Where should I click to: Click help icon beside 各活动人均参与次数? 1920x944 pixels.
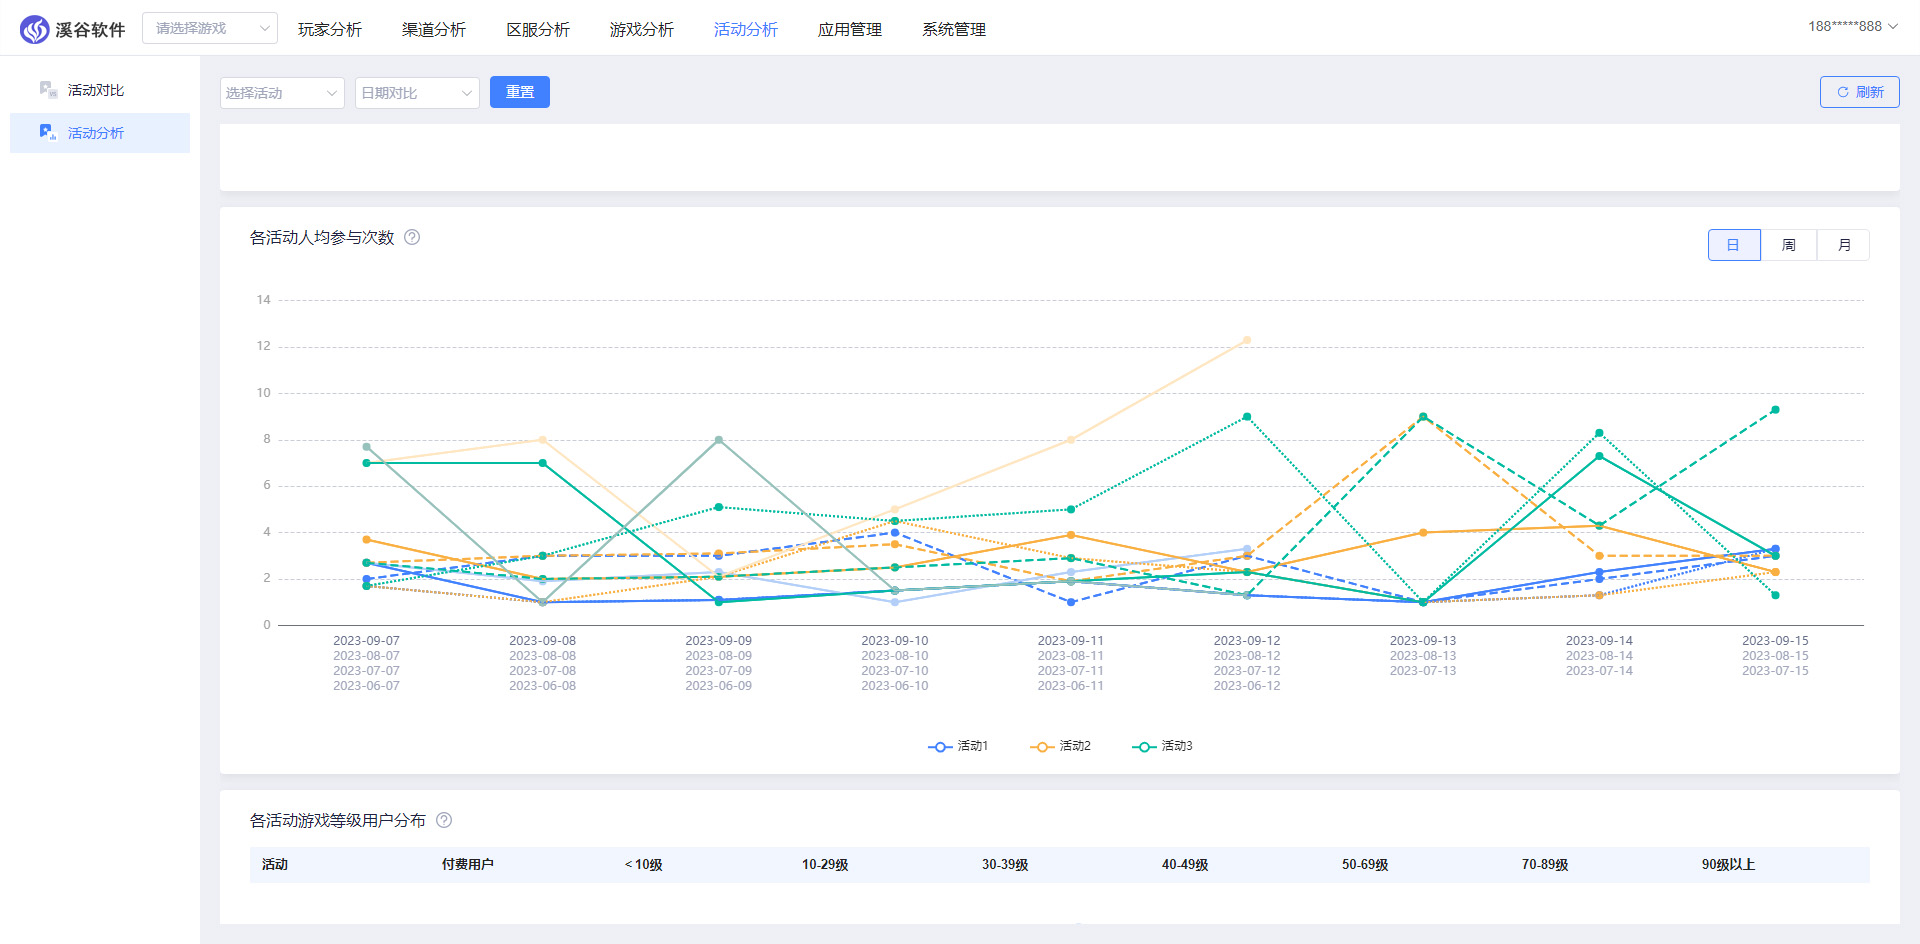(412, 237)
